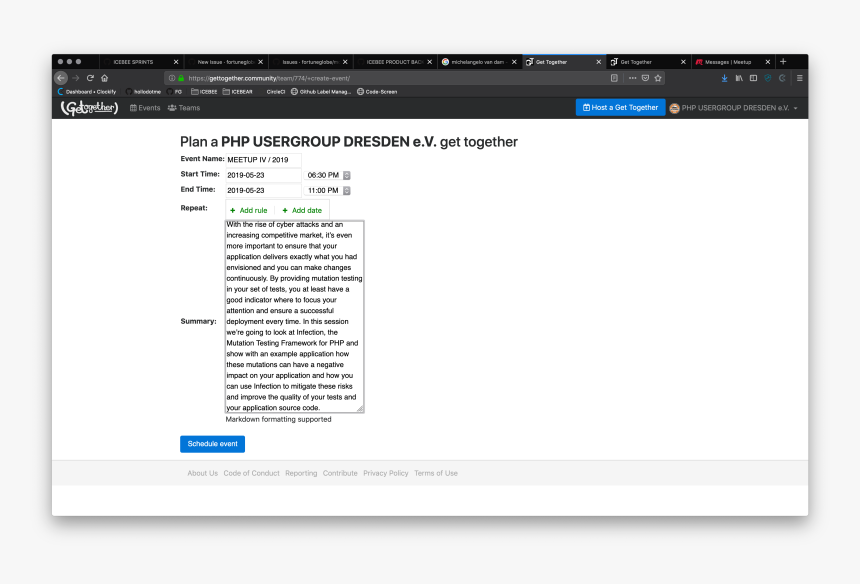Open the ICEBEAR bookmarks folder
This screenshot has width=860, height=584.
coord(237,92)
